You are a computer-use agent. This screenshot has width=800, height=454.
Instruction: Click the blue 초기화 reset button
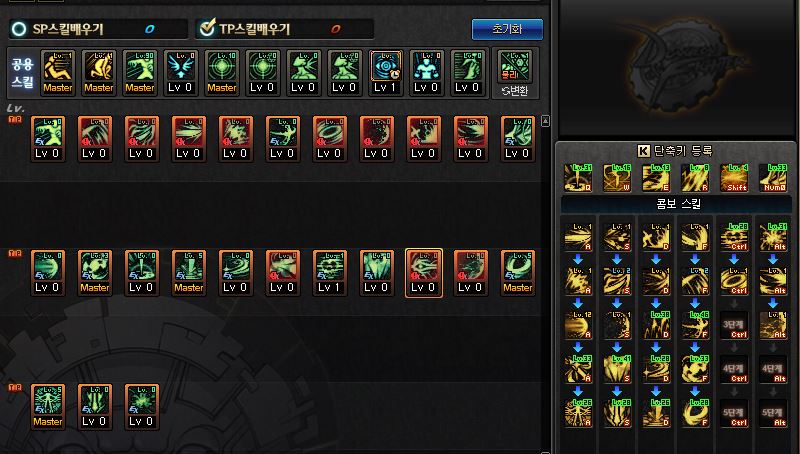point(507,29)
